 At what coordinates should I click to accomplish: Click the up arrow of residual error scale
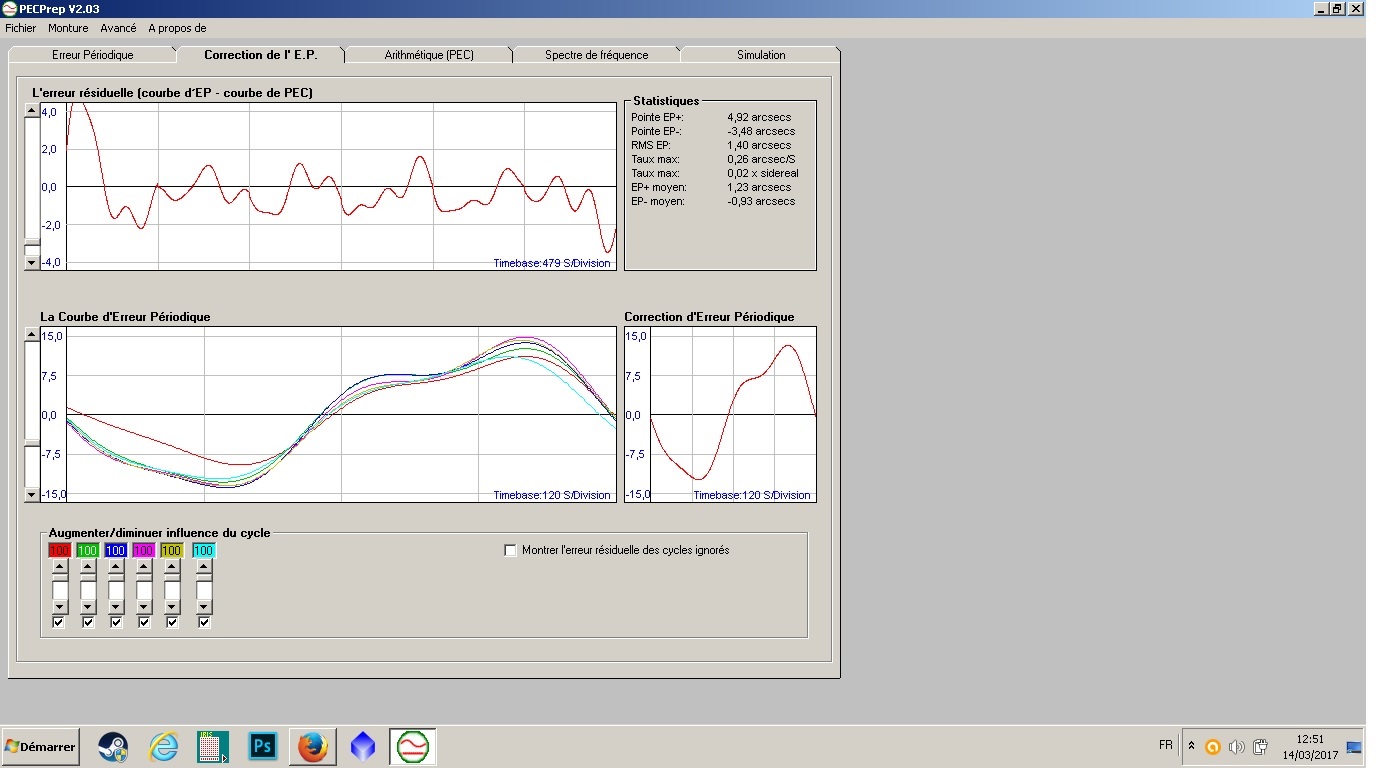click(32, 110)
